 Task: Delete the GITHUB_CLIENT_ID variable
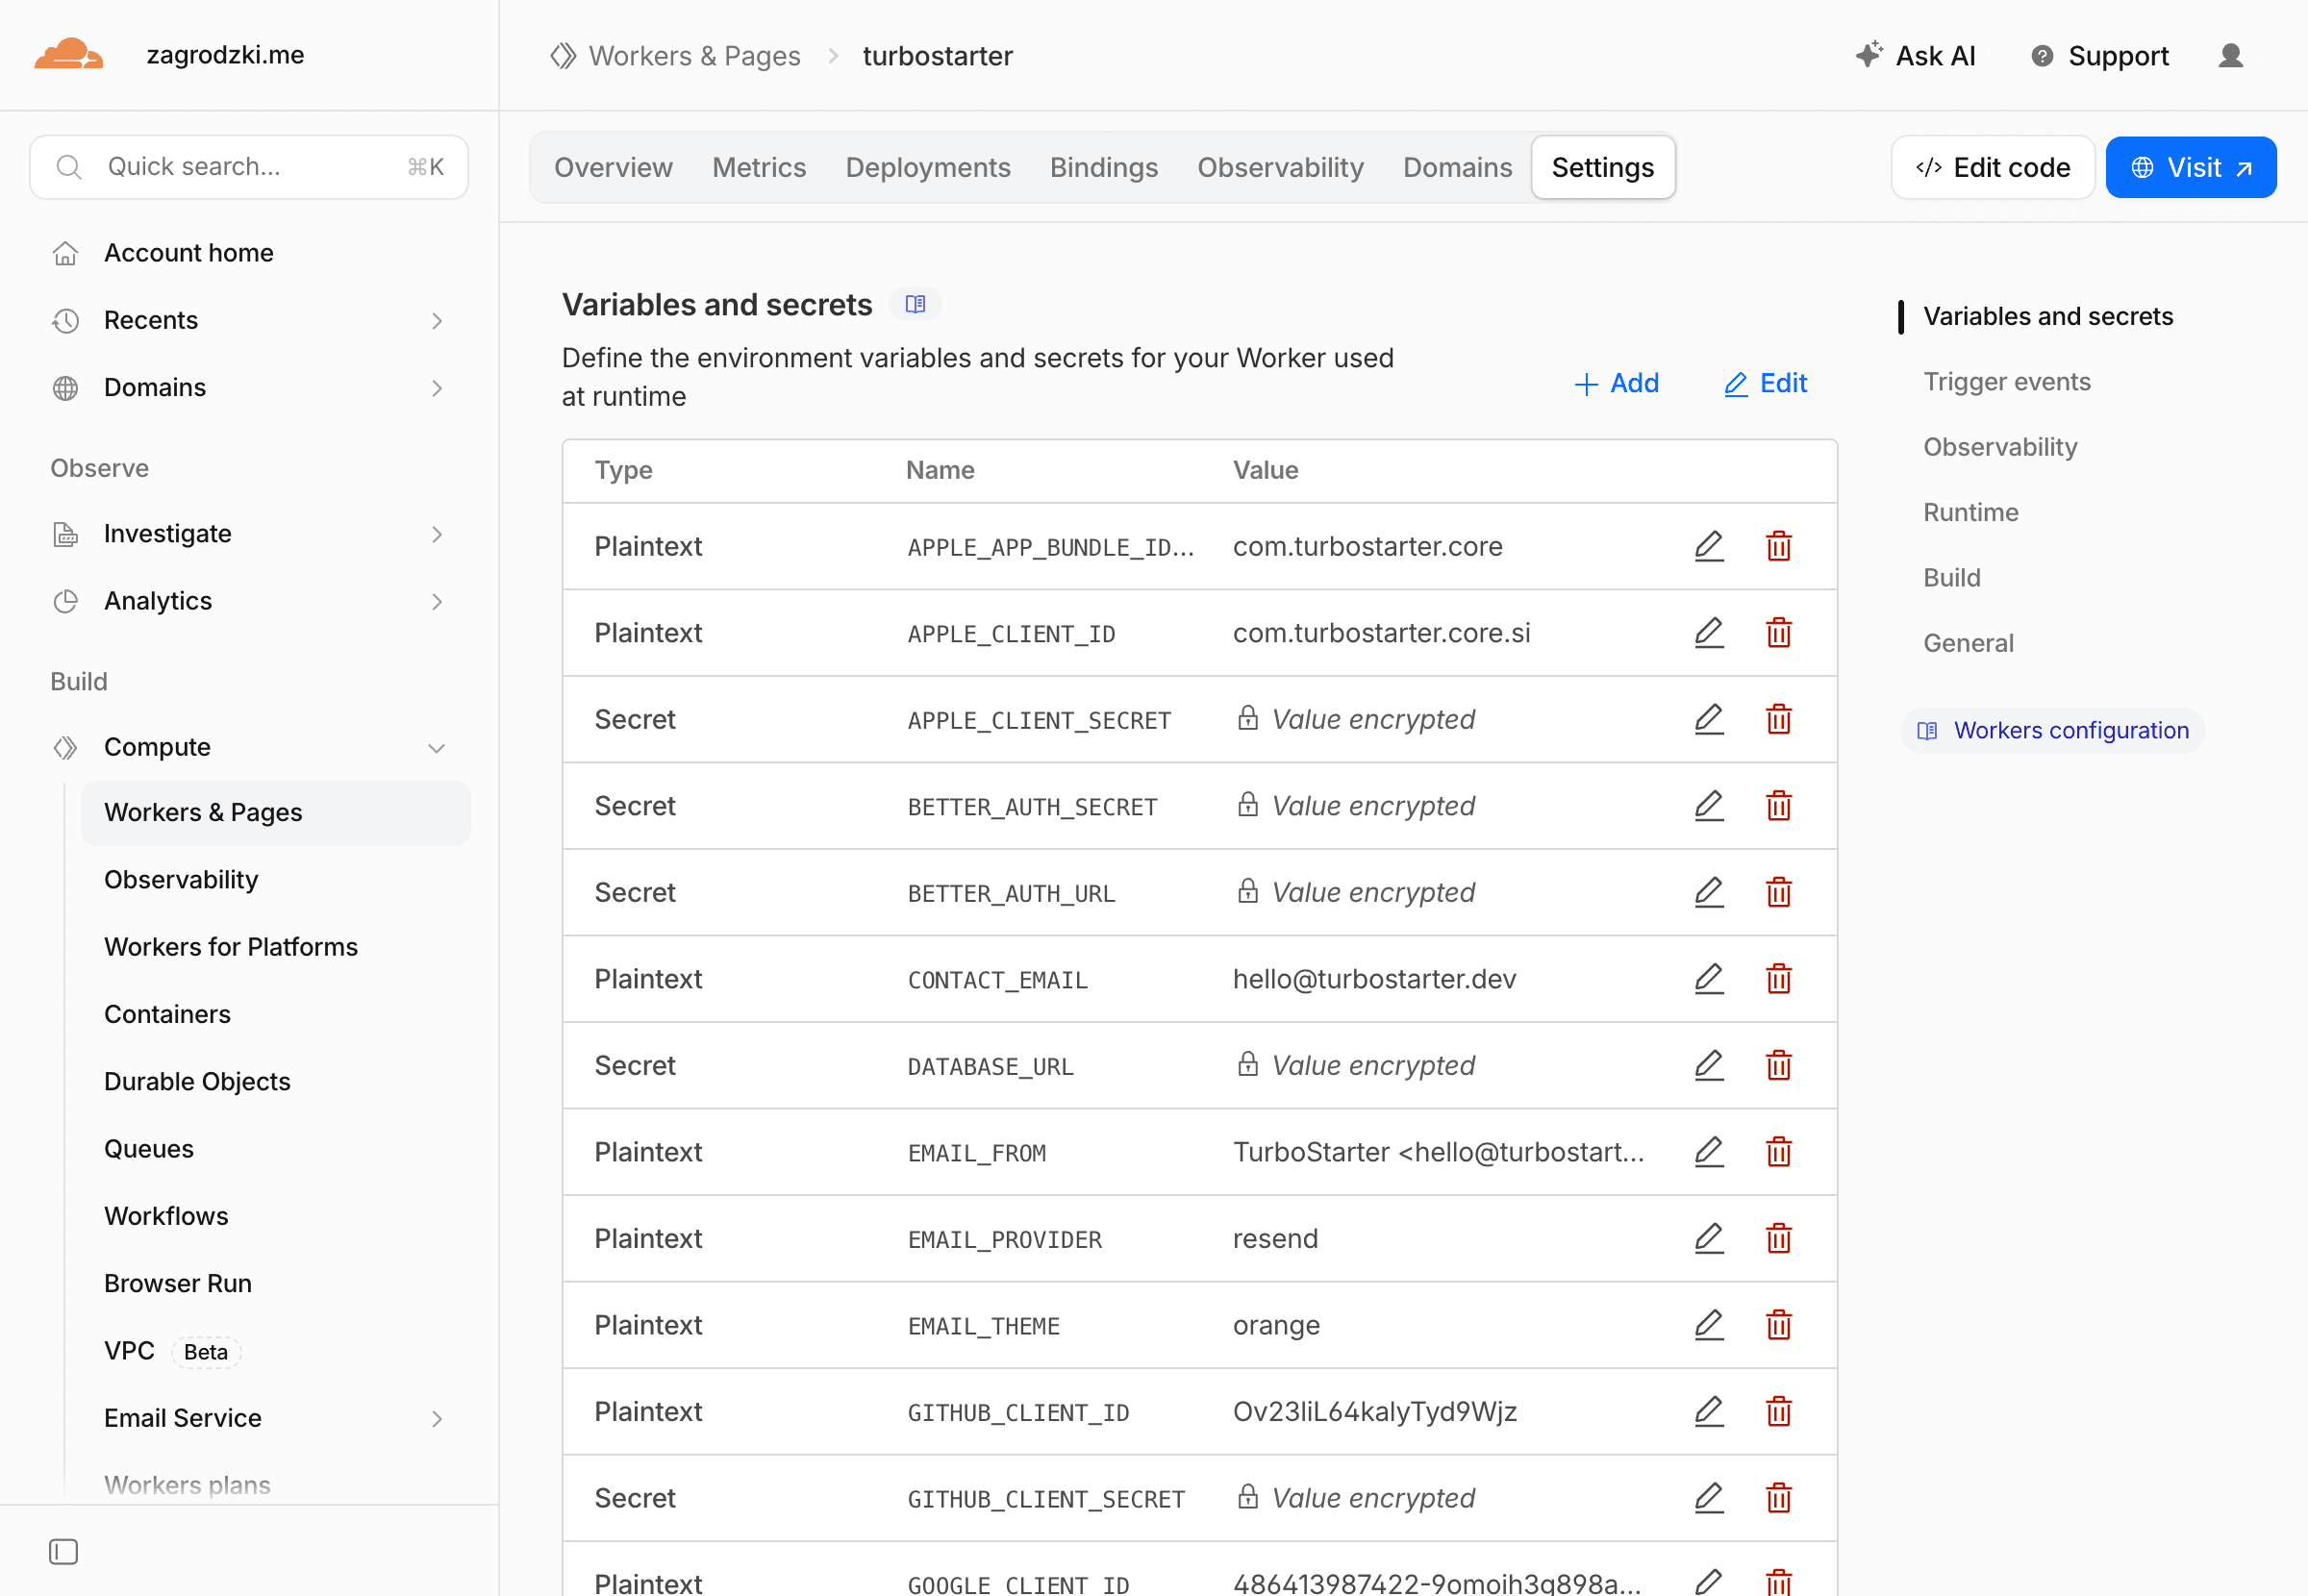[1778, 1412]
